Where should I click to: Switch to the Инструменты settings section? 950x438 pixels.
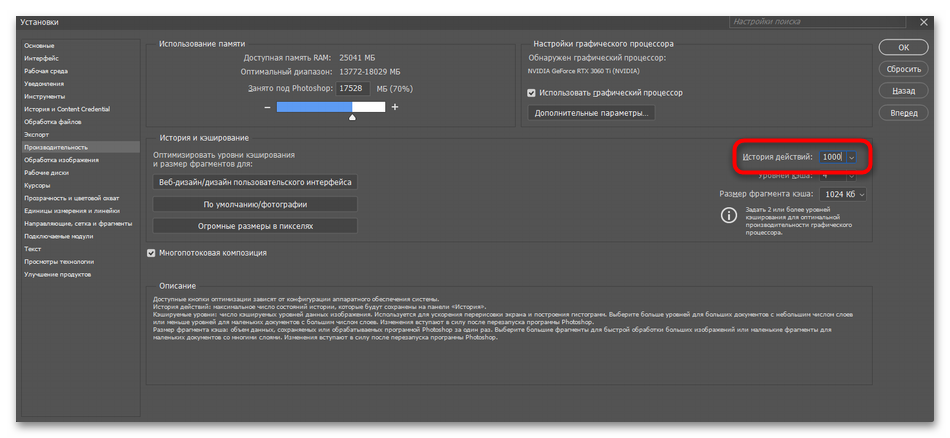[45, 97]
